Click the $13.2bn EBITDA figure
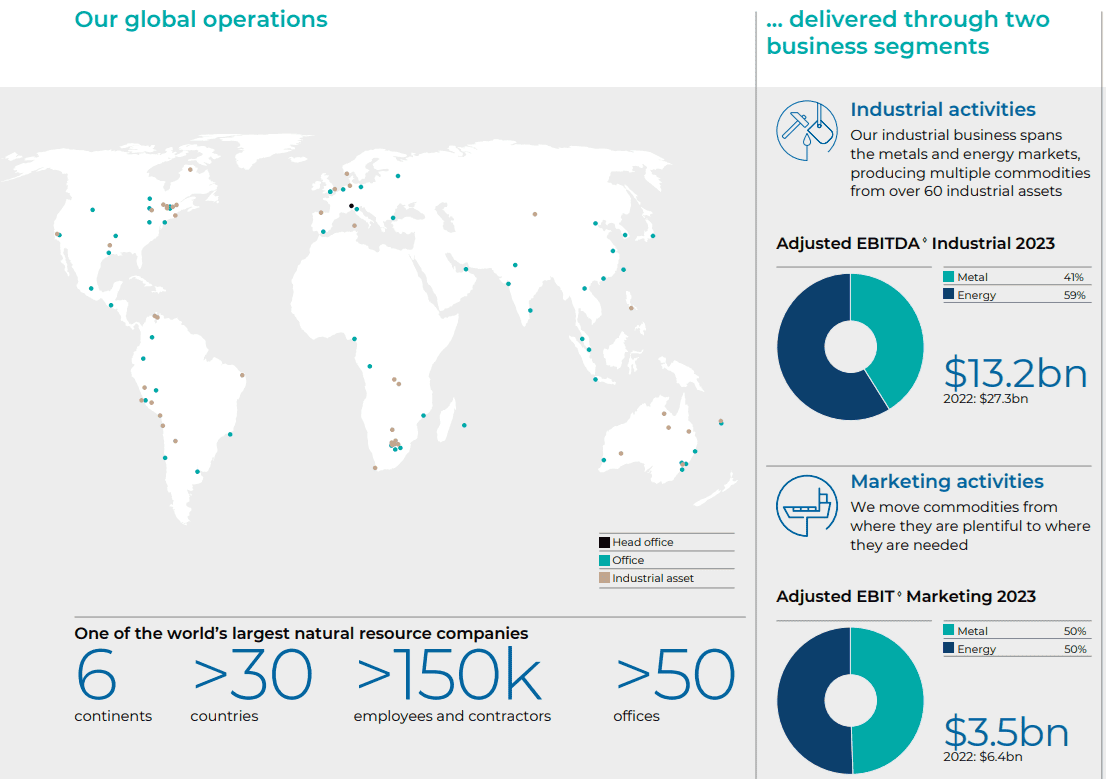Image resolution: width=1106 pixels, height=779 pixels. (x=1015, y=372)
